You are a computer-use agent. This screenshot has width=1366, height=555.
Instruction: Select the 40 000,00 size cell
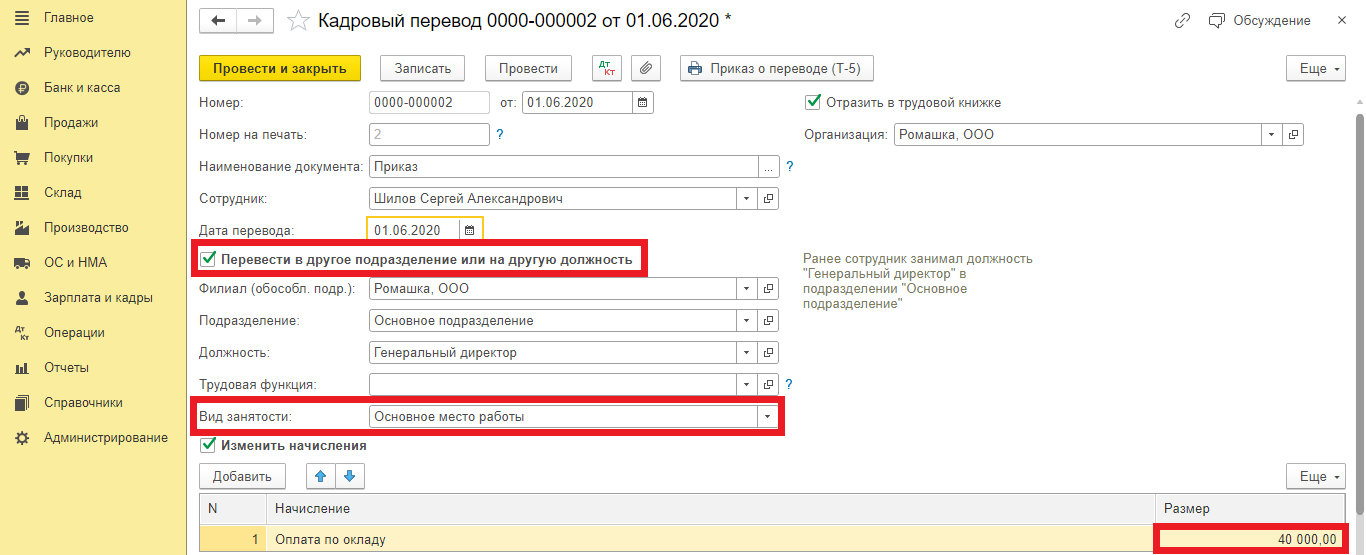[1252, 539]
